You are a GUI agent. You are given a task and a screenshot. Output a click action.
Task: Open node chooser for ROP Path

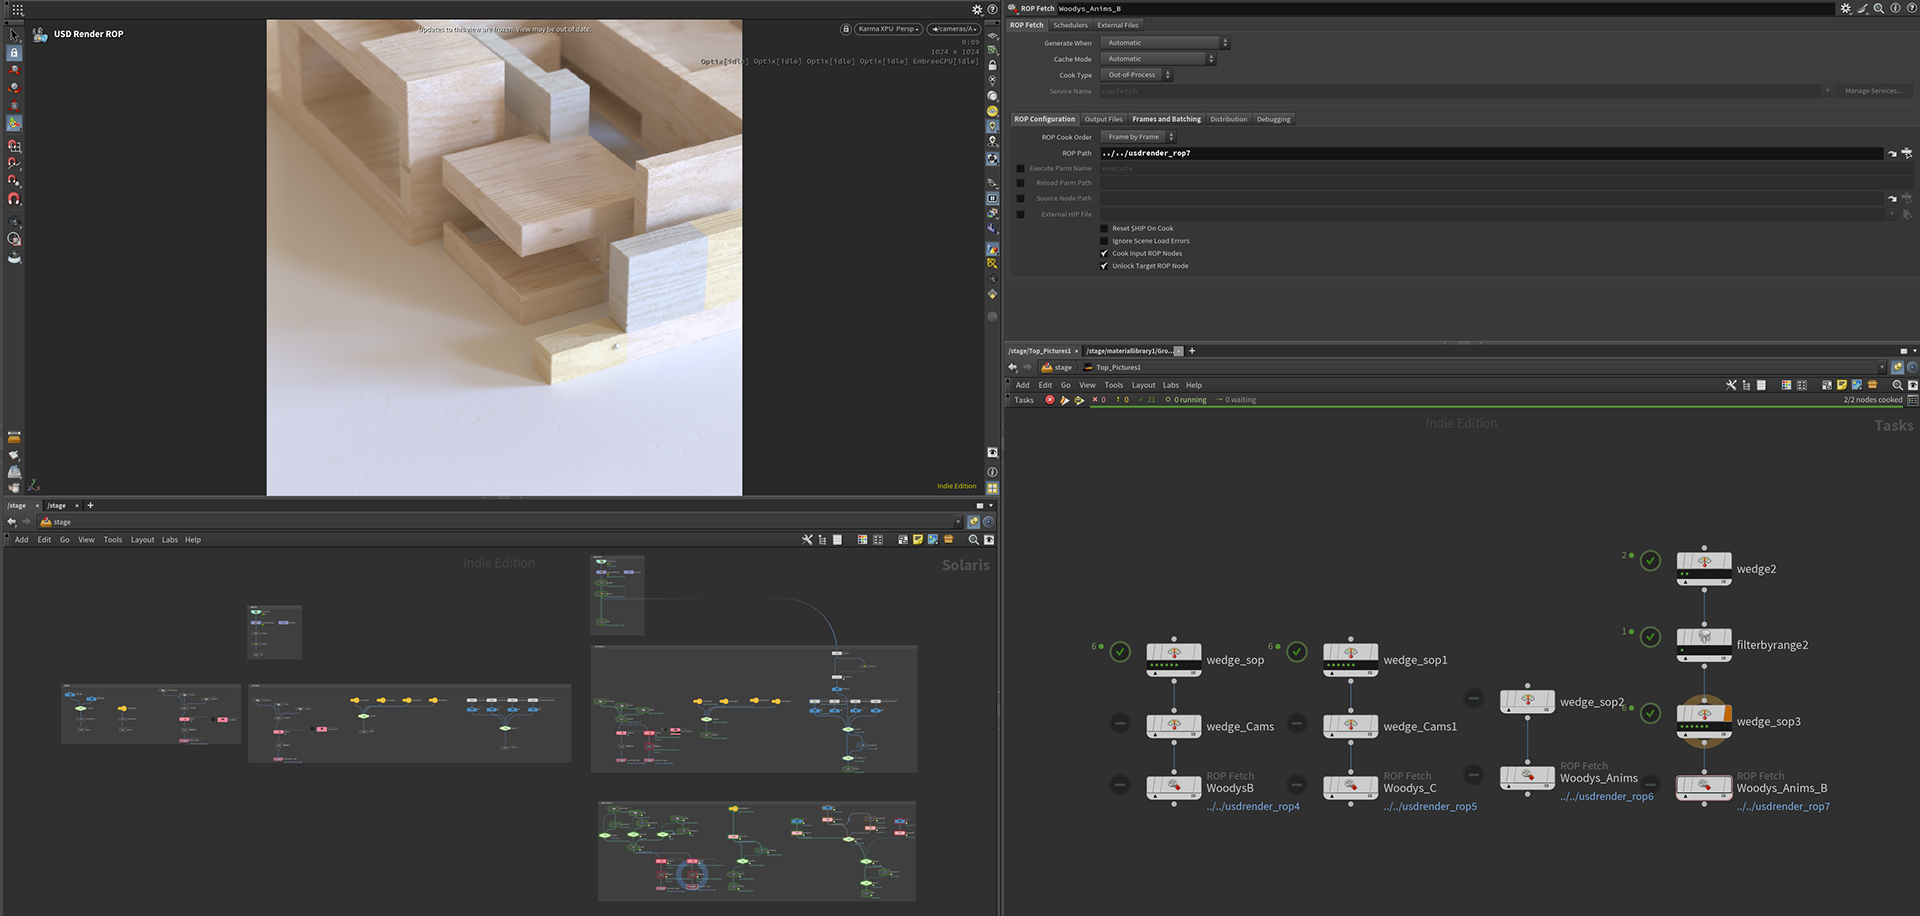point(1907,153)
